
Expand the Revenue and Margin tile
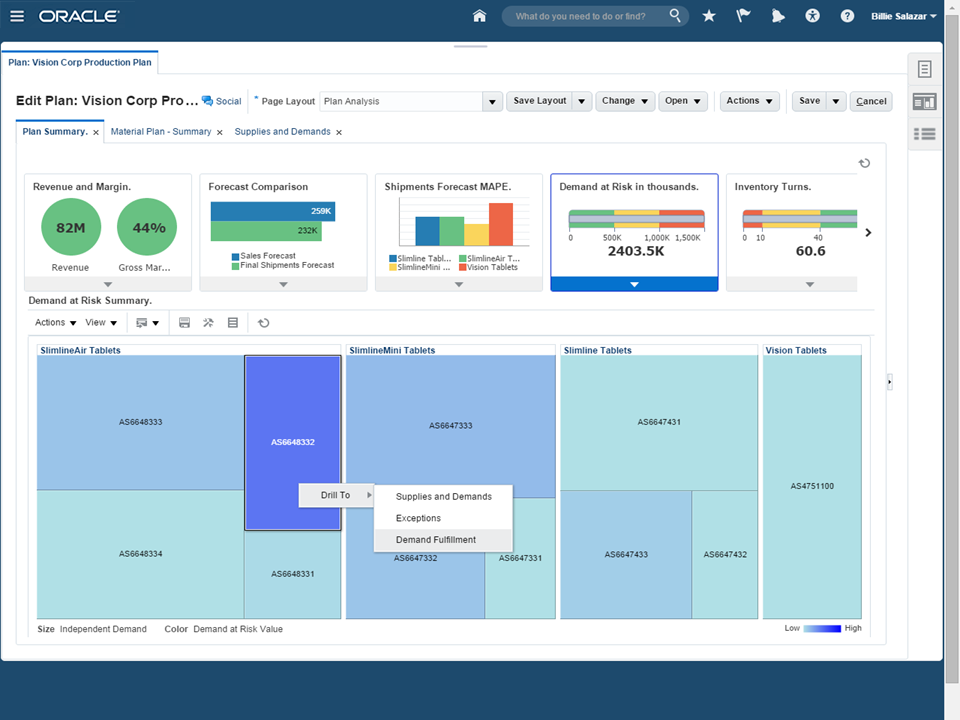point(108,284)
